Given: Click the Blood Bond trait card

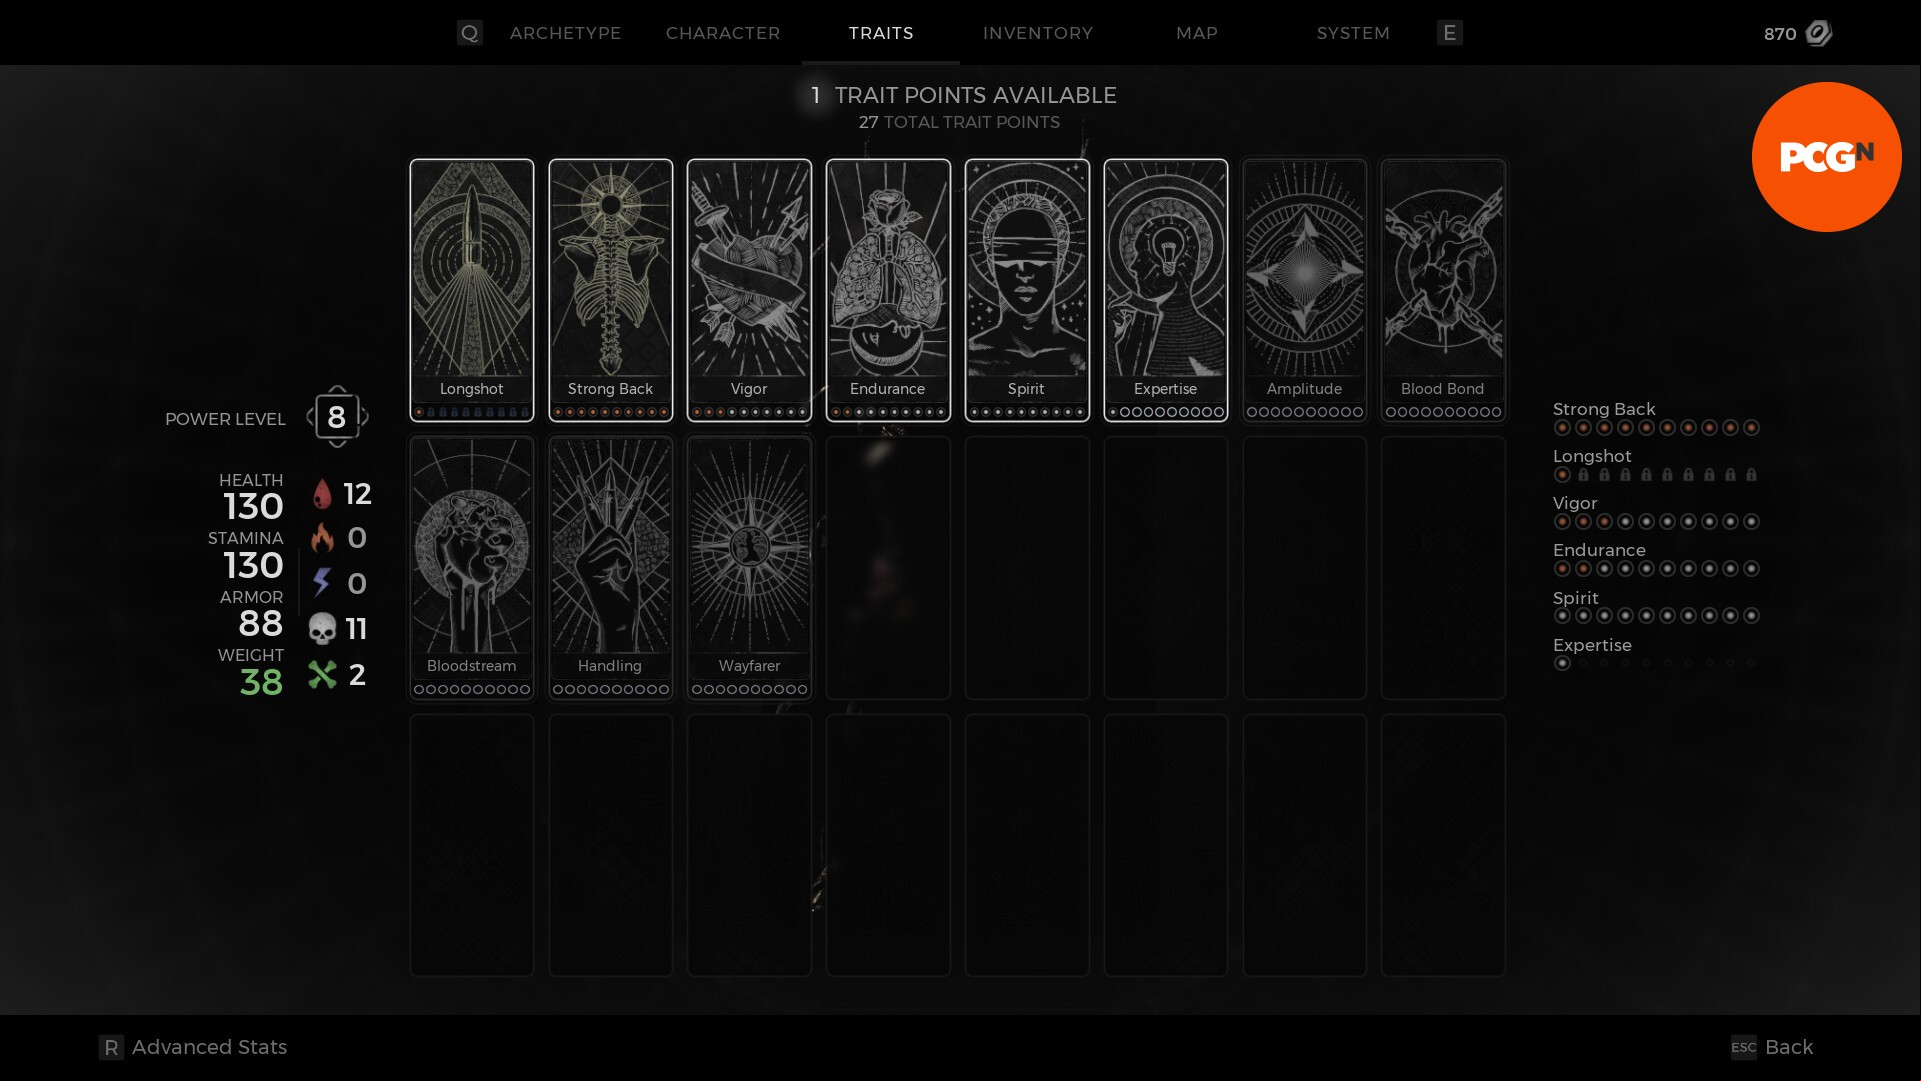Looking at the screenshot, I should tap(1443, 290).
